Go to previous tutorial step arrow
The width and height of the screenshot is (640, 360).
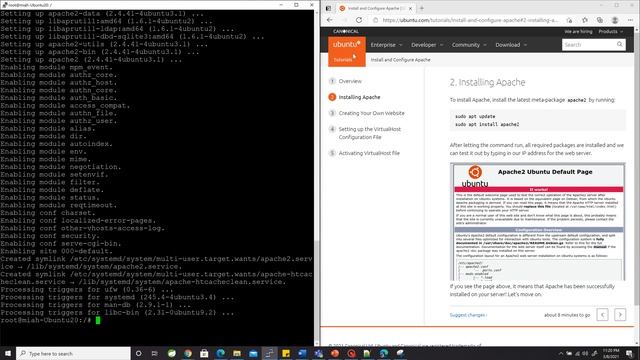602,315
